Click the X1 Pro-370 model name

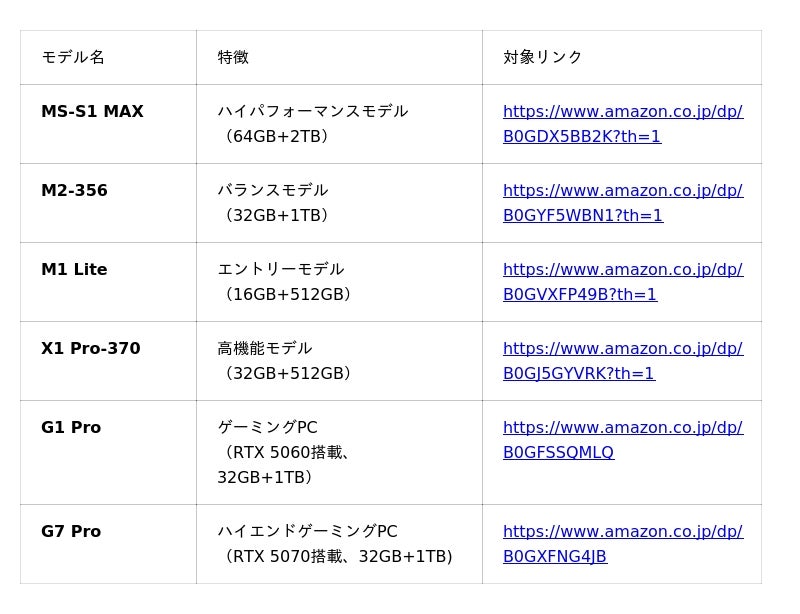click(91, 349)
